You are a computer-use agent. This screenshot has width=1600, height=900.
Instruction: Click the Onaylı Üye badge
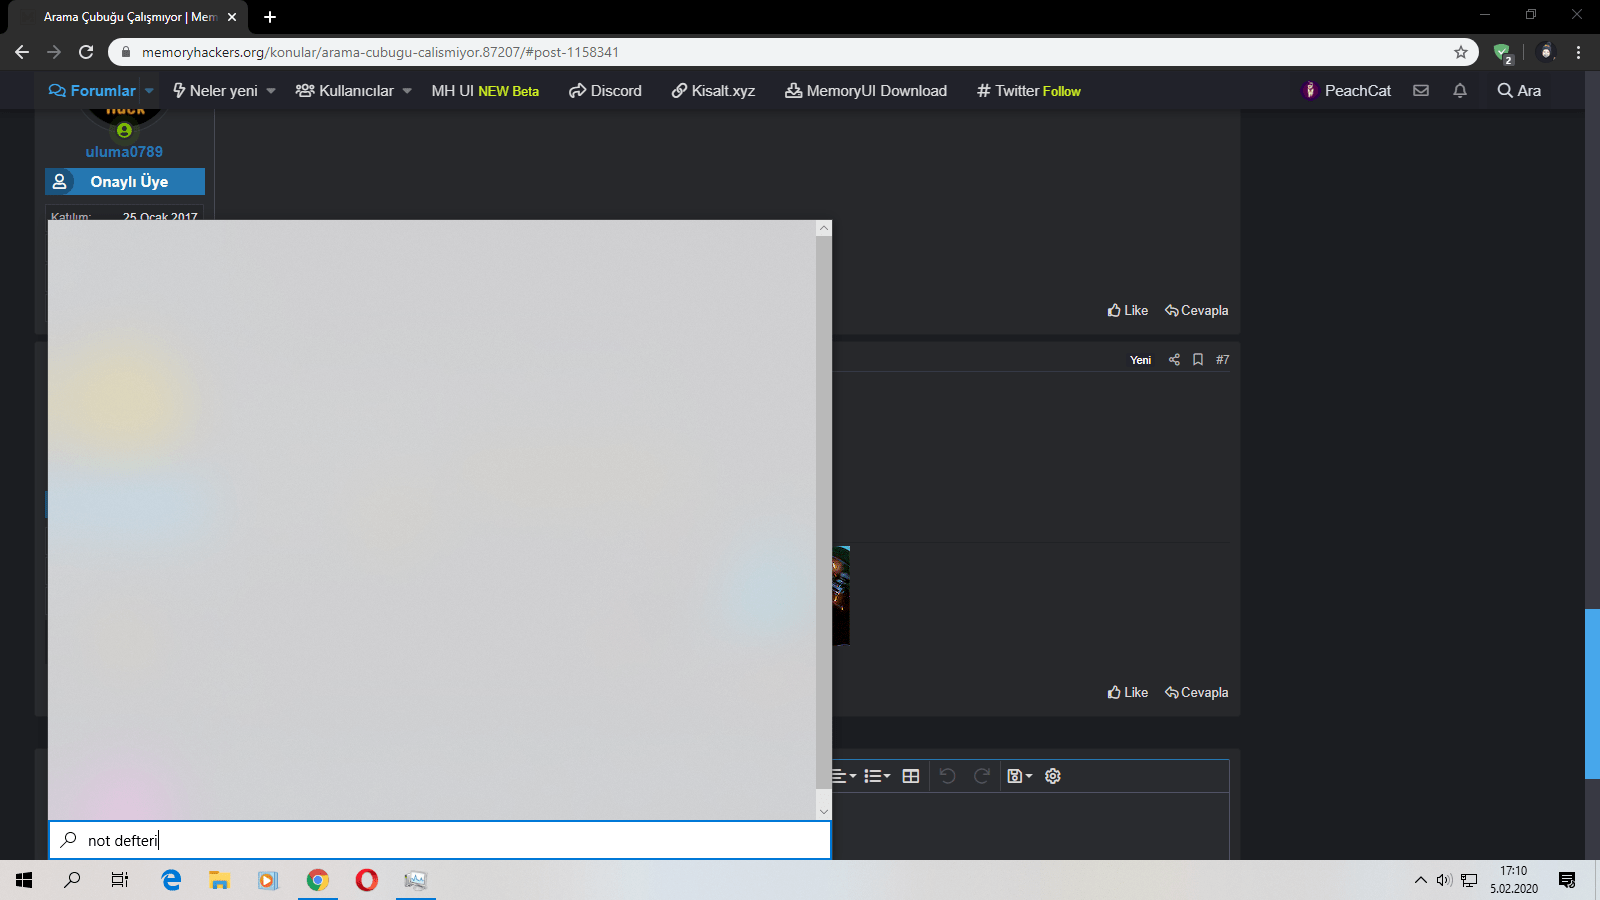125,181
